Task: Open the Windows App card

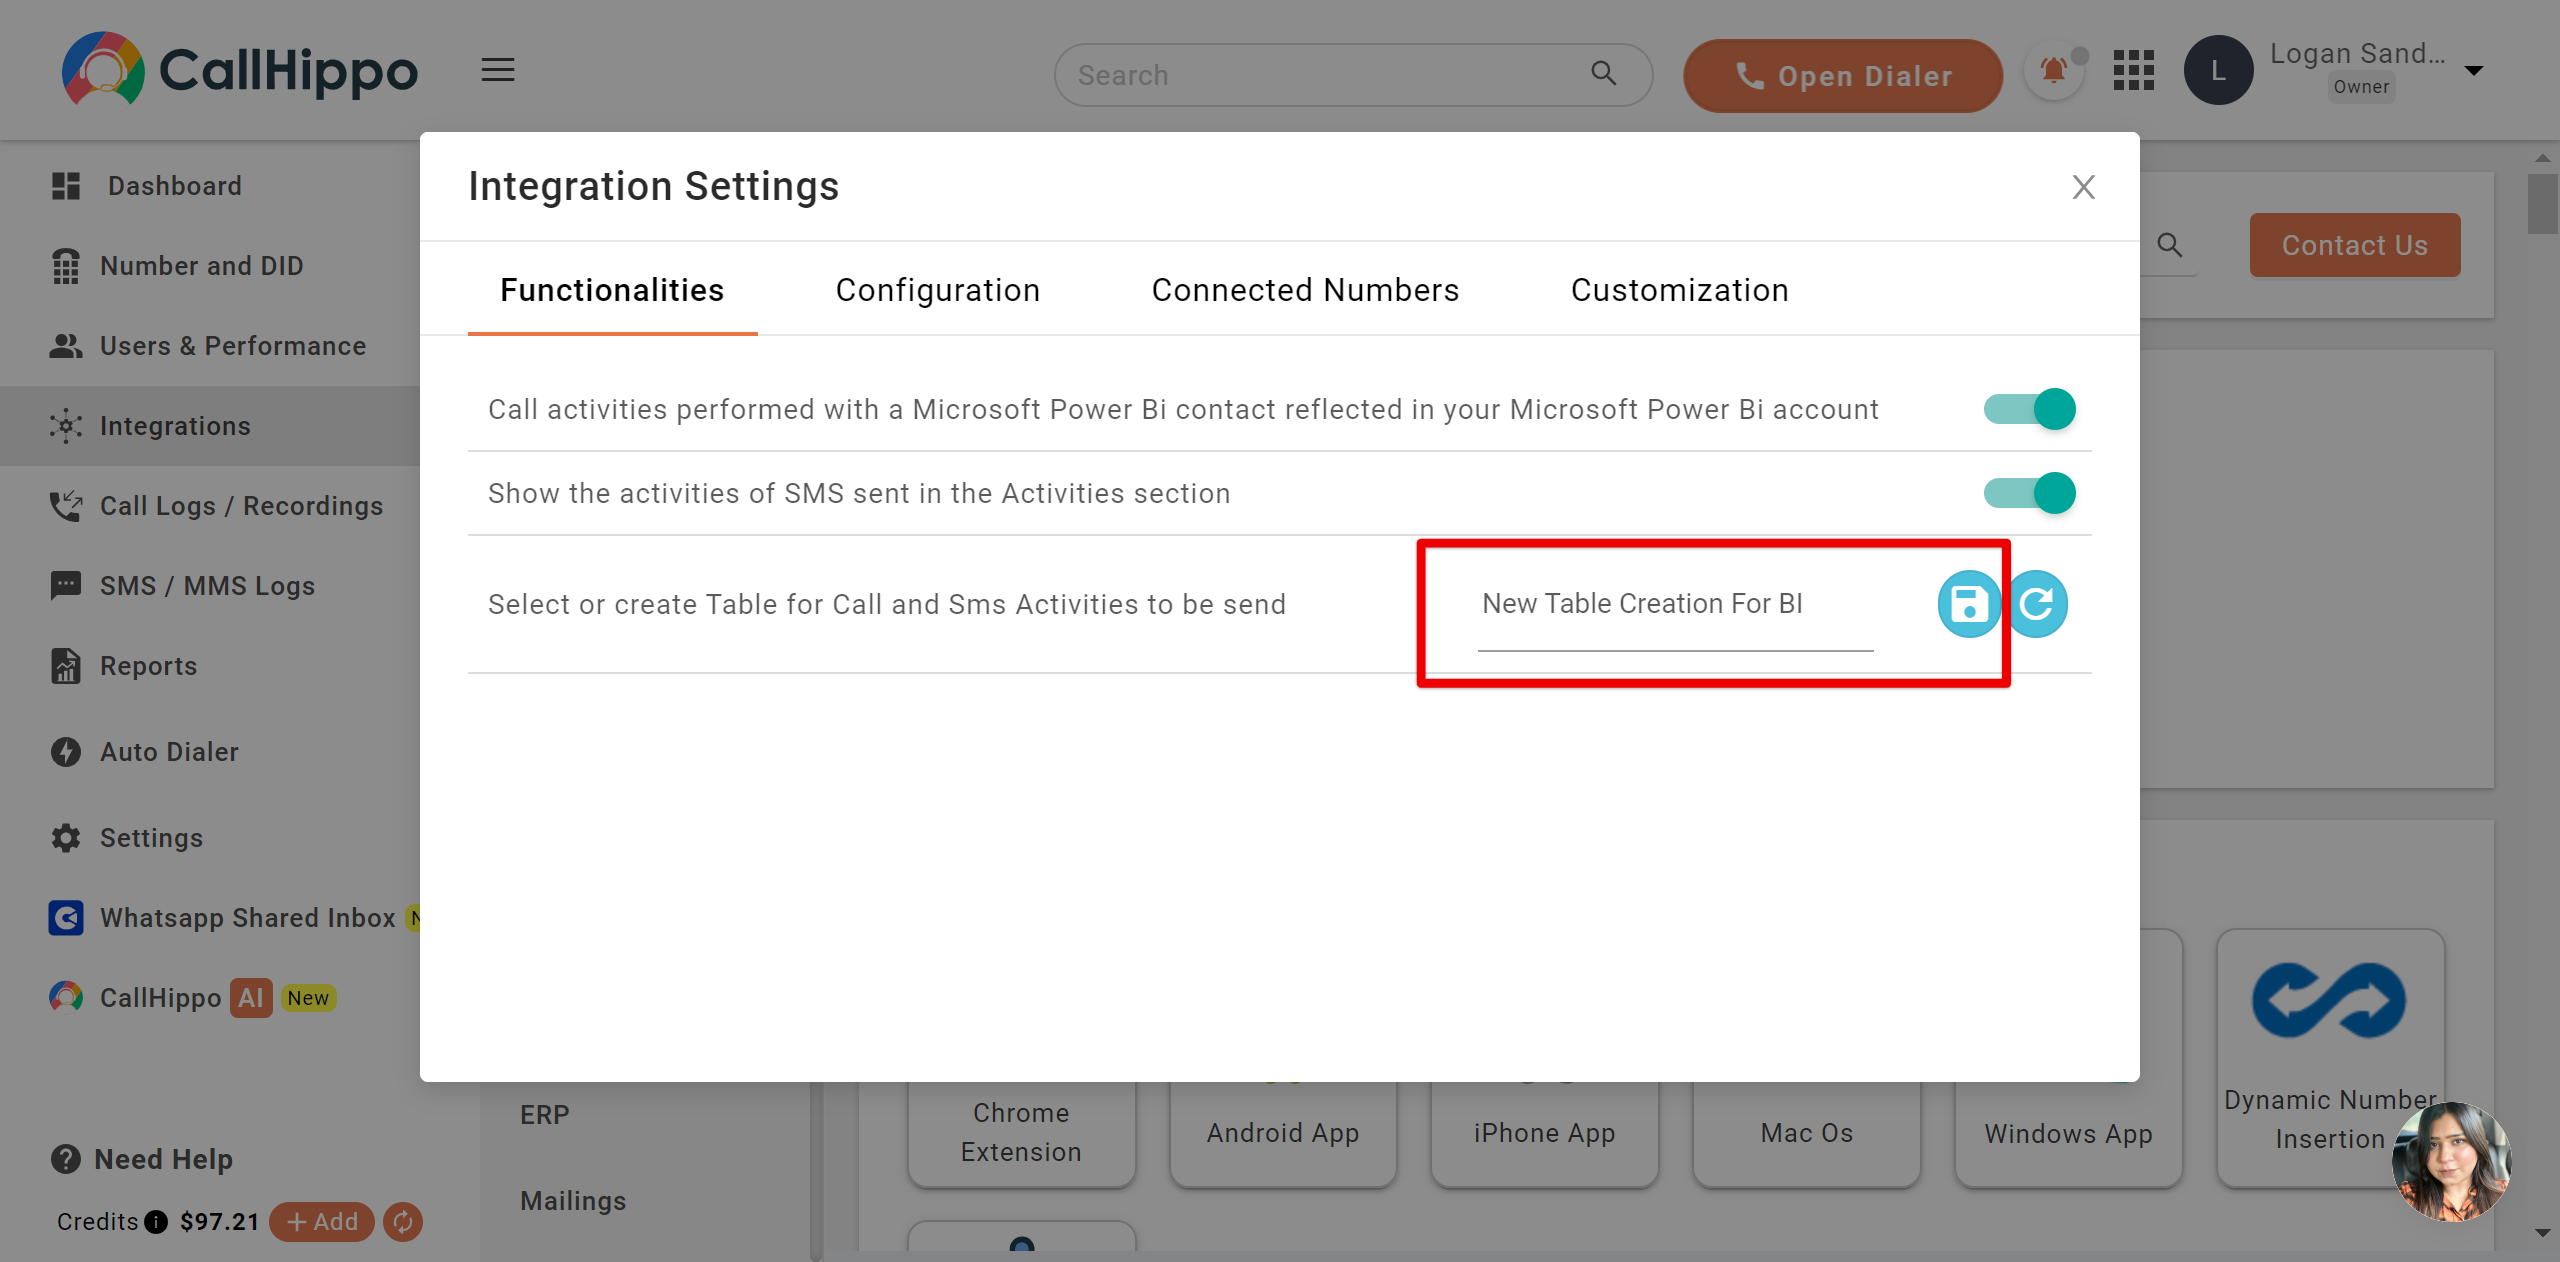Action: (2069, 1132)
